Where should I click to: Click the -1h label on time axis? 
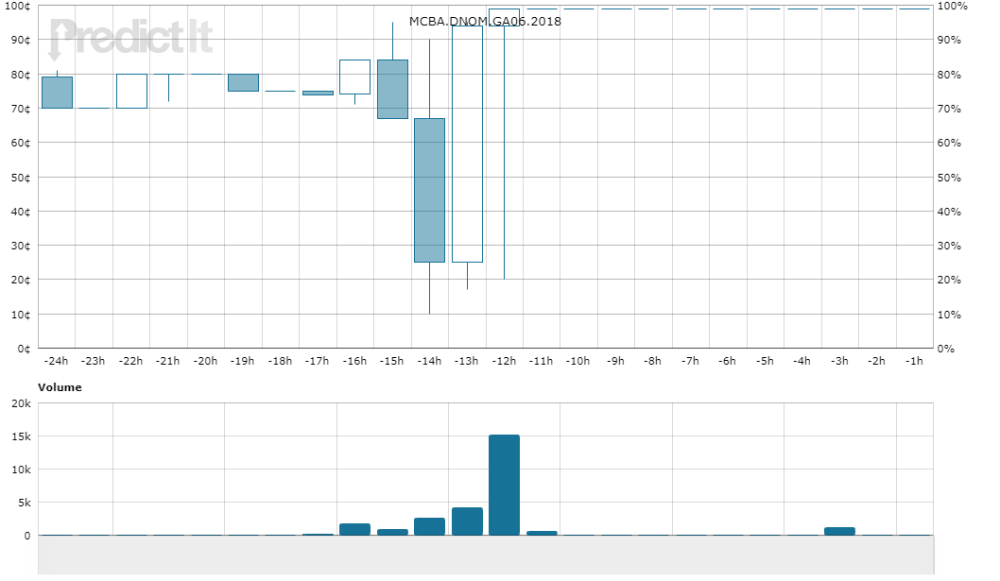tap(914, 361)
